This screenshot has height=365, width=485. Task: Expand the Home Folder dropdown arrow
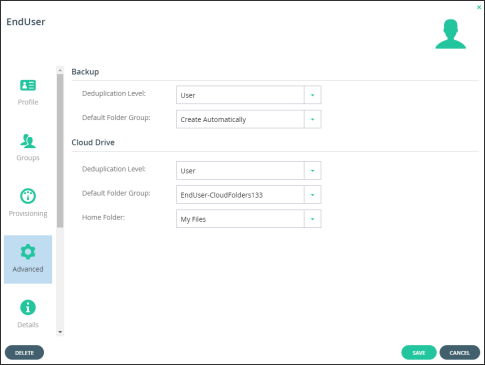pos(313,219)
